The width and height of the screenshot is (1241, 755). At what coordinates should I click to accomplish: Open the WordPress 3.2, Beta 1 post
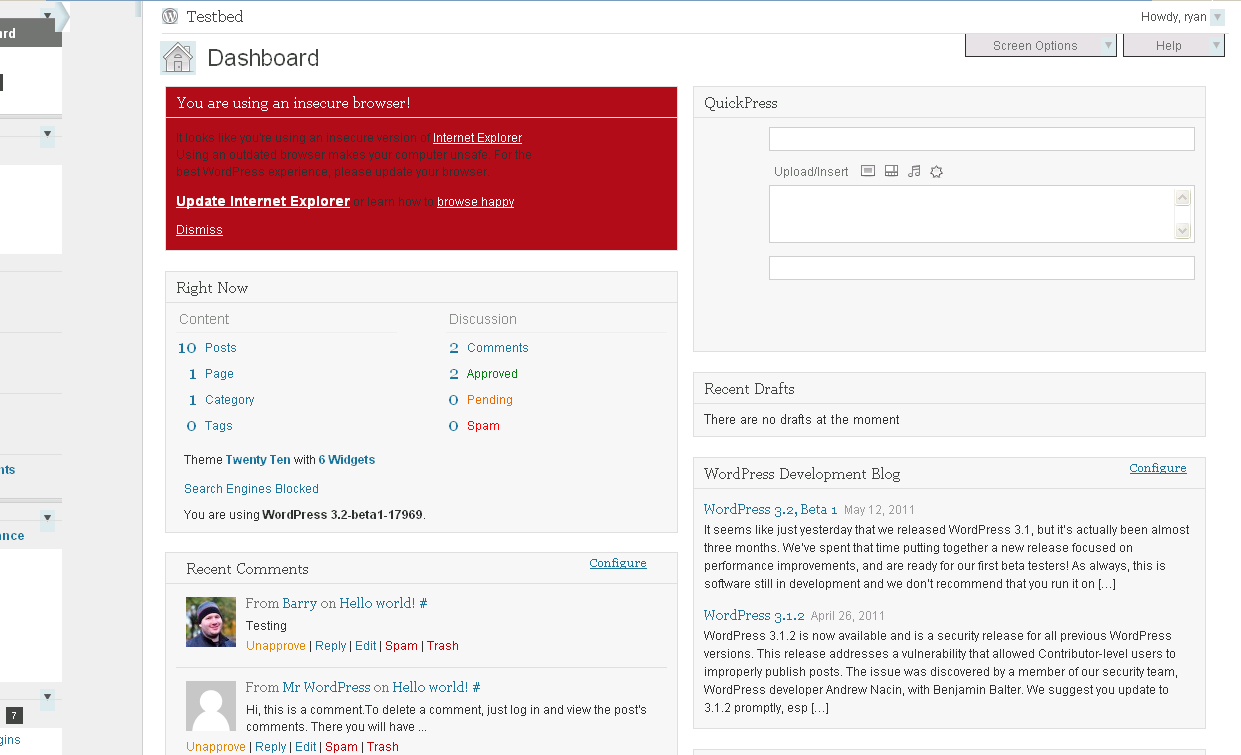(x=770, y=509)
